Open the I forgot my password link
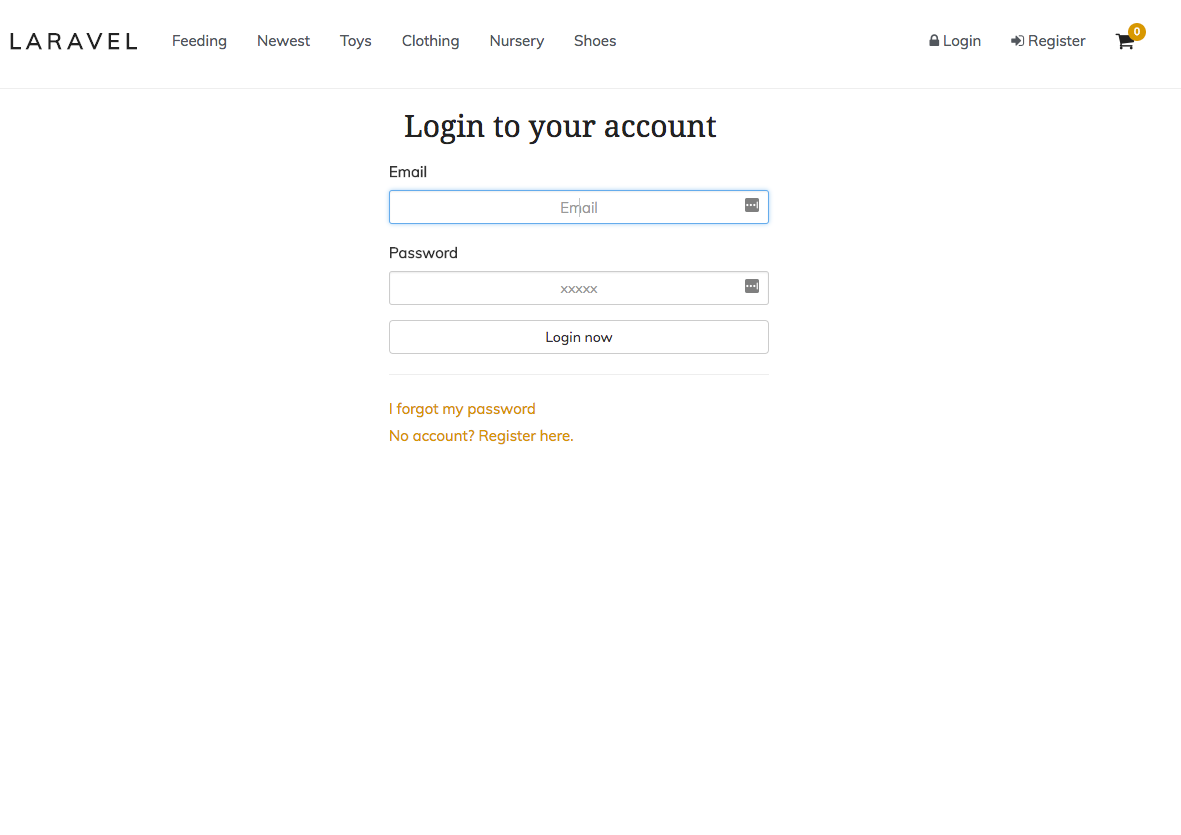Viewport: 1181px width, 835px height. (x=461, y=408)
